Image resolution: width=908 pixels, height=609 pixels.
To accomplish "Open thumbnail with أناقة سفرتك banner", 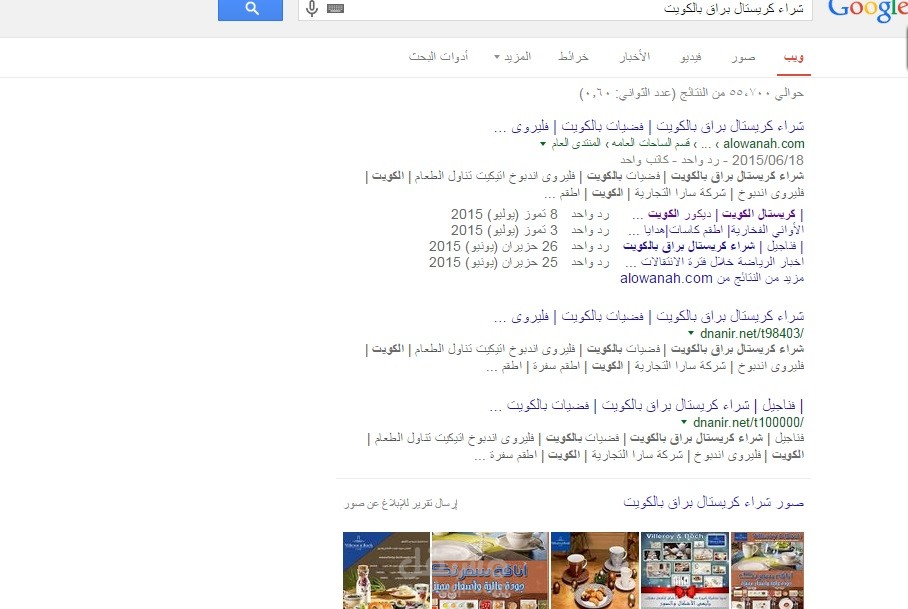I will (x=490, y=570).
